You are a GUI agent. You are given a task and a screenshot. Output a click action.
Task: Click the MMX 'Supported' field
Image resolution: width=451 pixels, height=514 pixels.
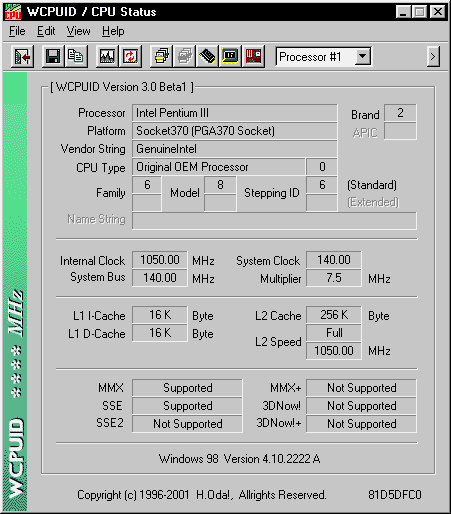click(x=187, y=388)
